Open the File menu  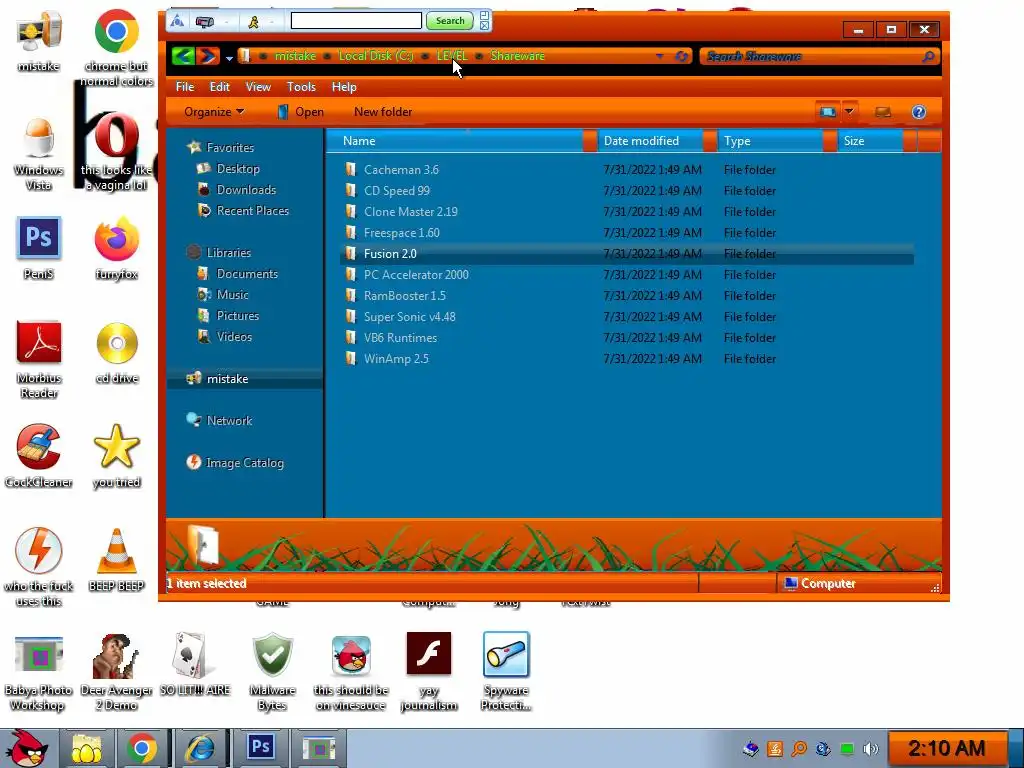coord(185,87)
